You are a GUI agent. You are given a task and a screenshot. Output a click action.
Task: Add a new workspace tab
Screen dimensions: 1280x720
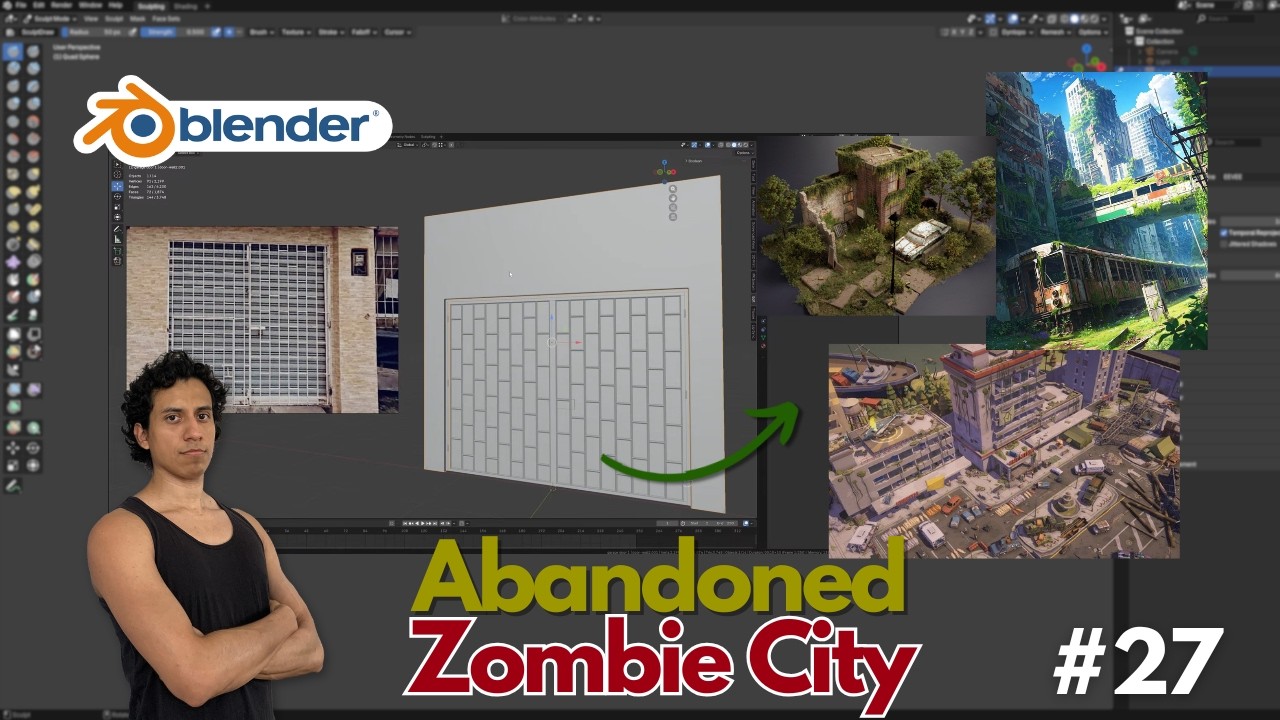point(207,6)
